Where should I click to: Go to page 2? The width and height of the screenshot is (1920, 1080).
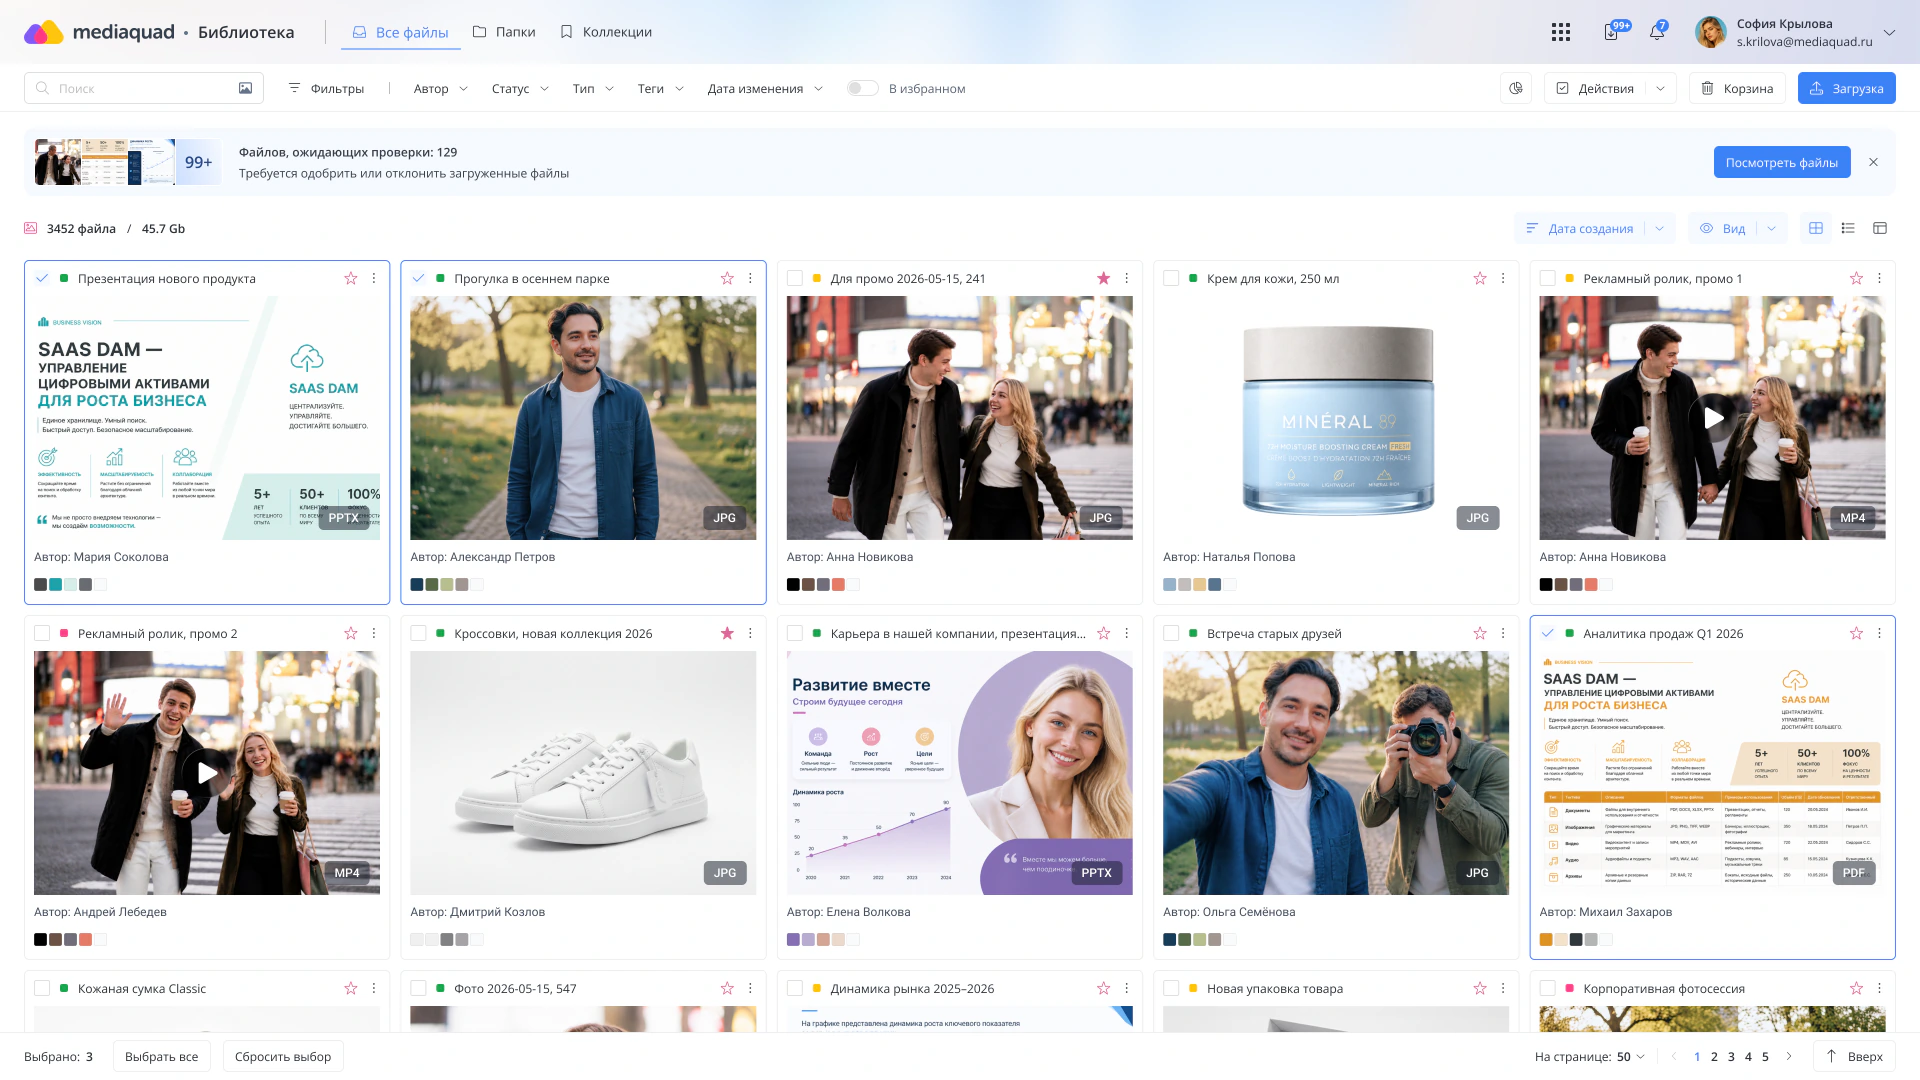point(1714,1056)
